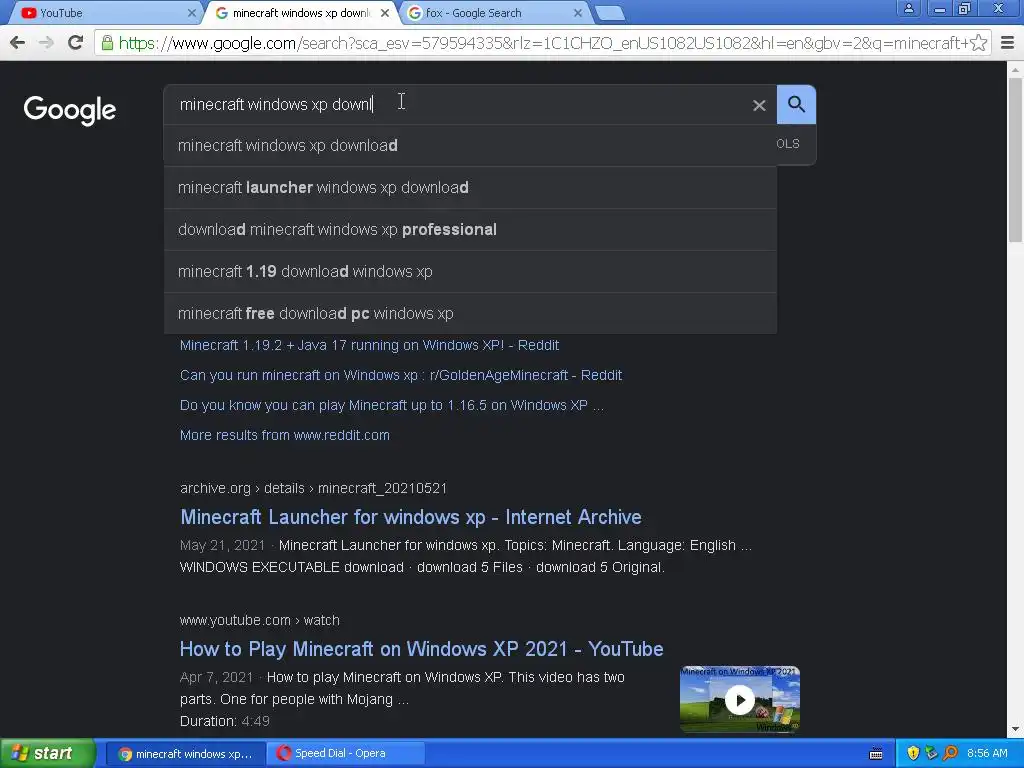Play the Minecraft on Windows XP video thumbnail
The image size is (1024, 768).
(740, 699)
